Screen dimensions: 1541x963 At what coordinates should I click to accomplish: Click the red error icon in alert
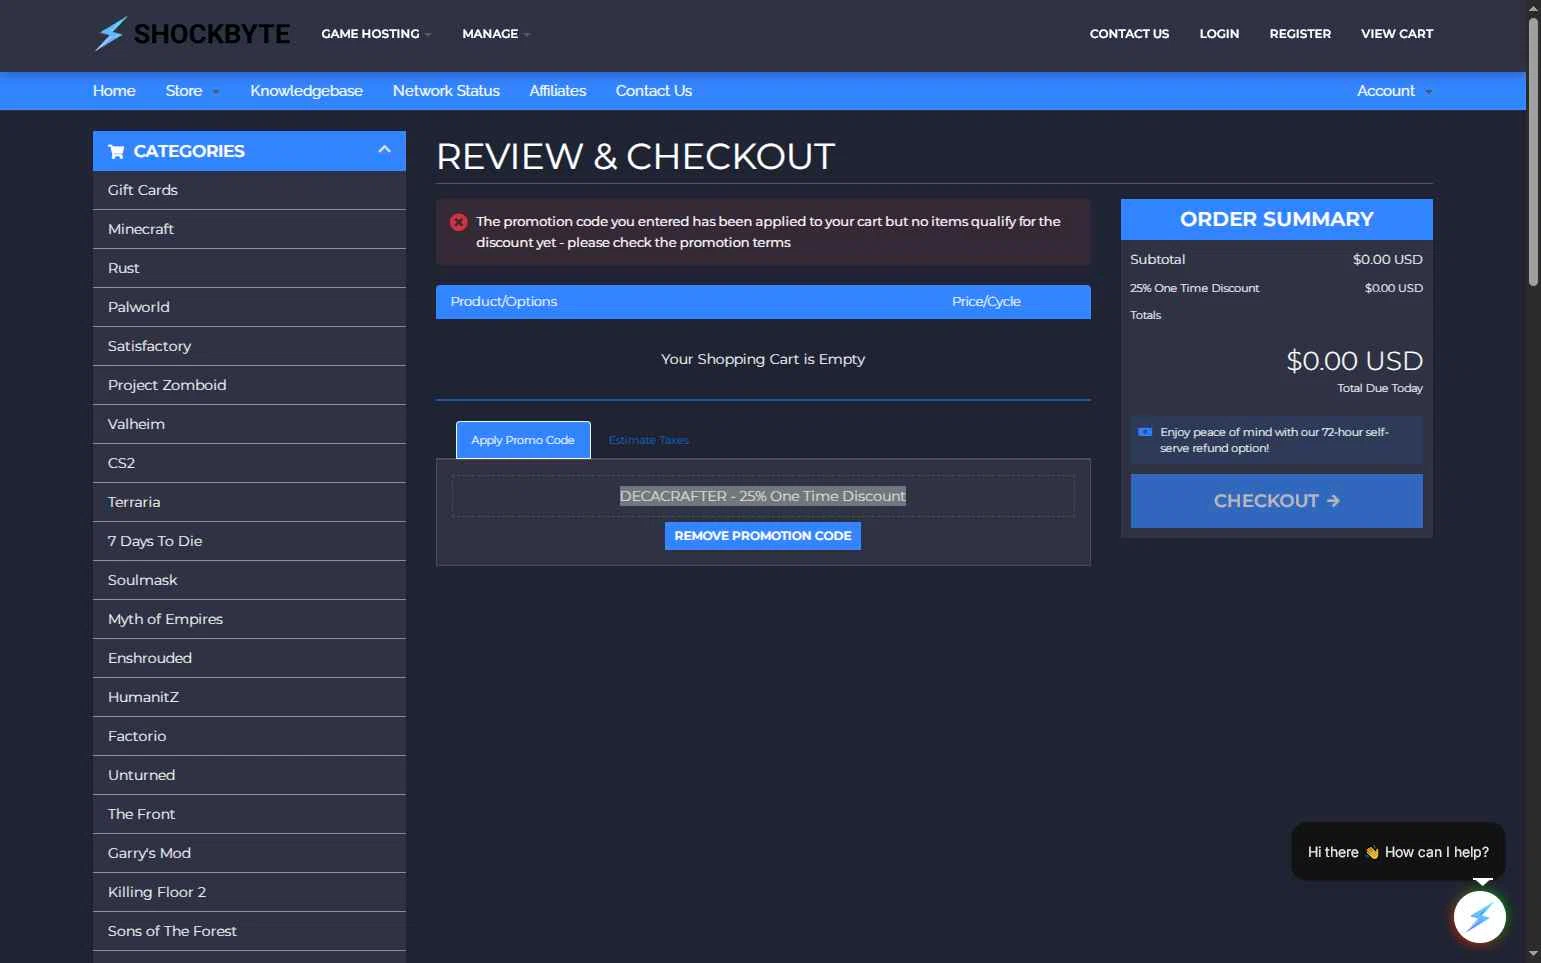[x=458, y=222]
